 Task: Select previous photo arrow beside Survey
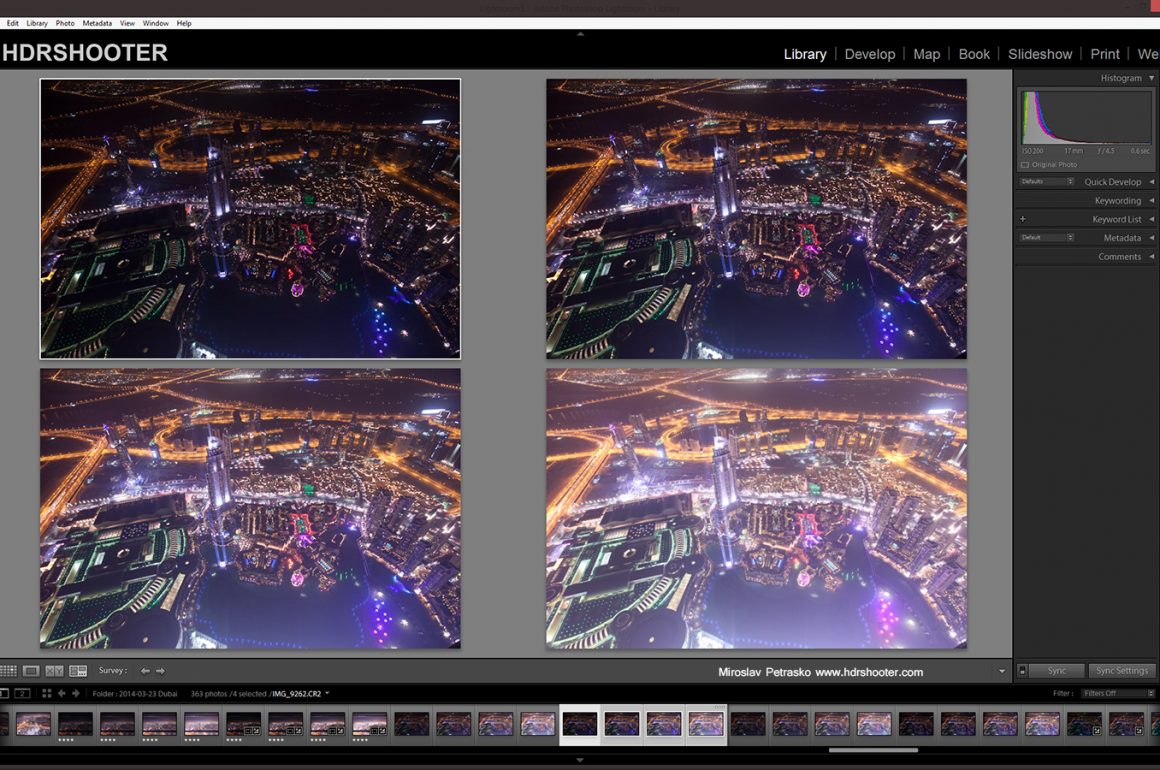click(x=145, y=671)
